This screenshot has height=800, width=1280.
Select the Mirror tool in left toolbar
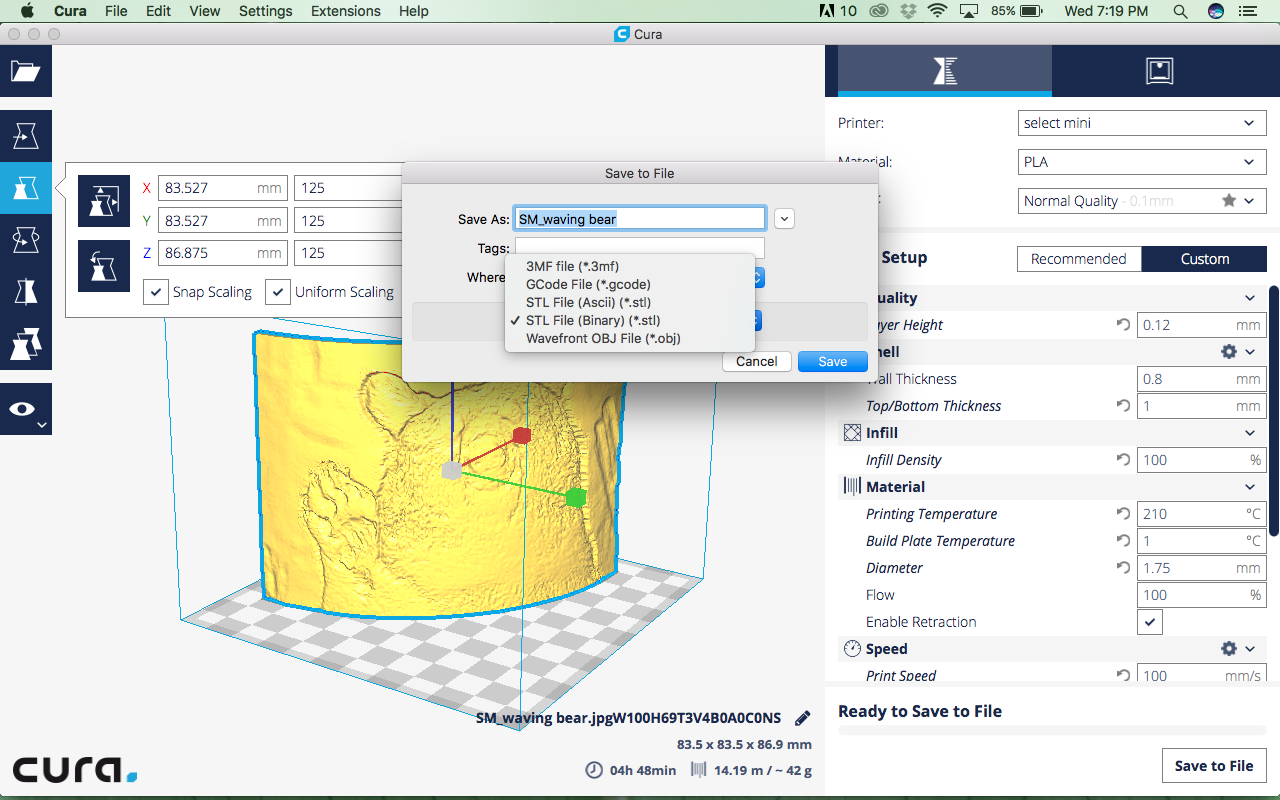(x=25, y=291)
